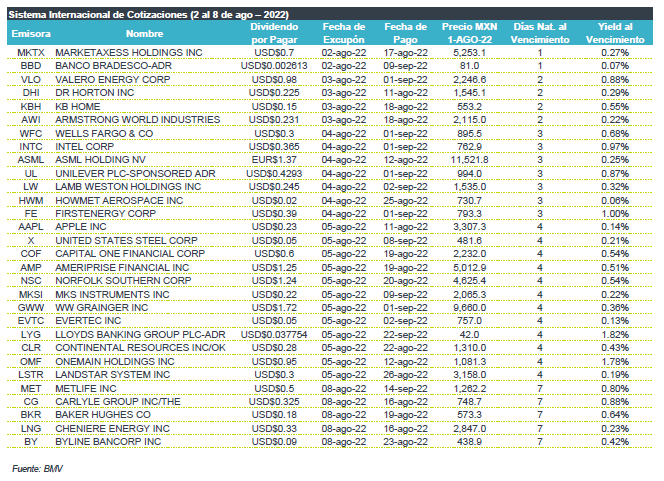This screenshot has height=481, width=664.
Task: Select the MKTX ticker cell
Action: click(31, 53)
